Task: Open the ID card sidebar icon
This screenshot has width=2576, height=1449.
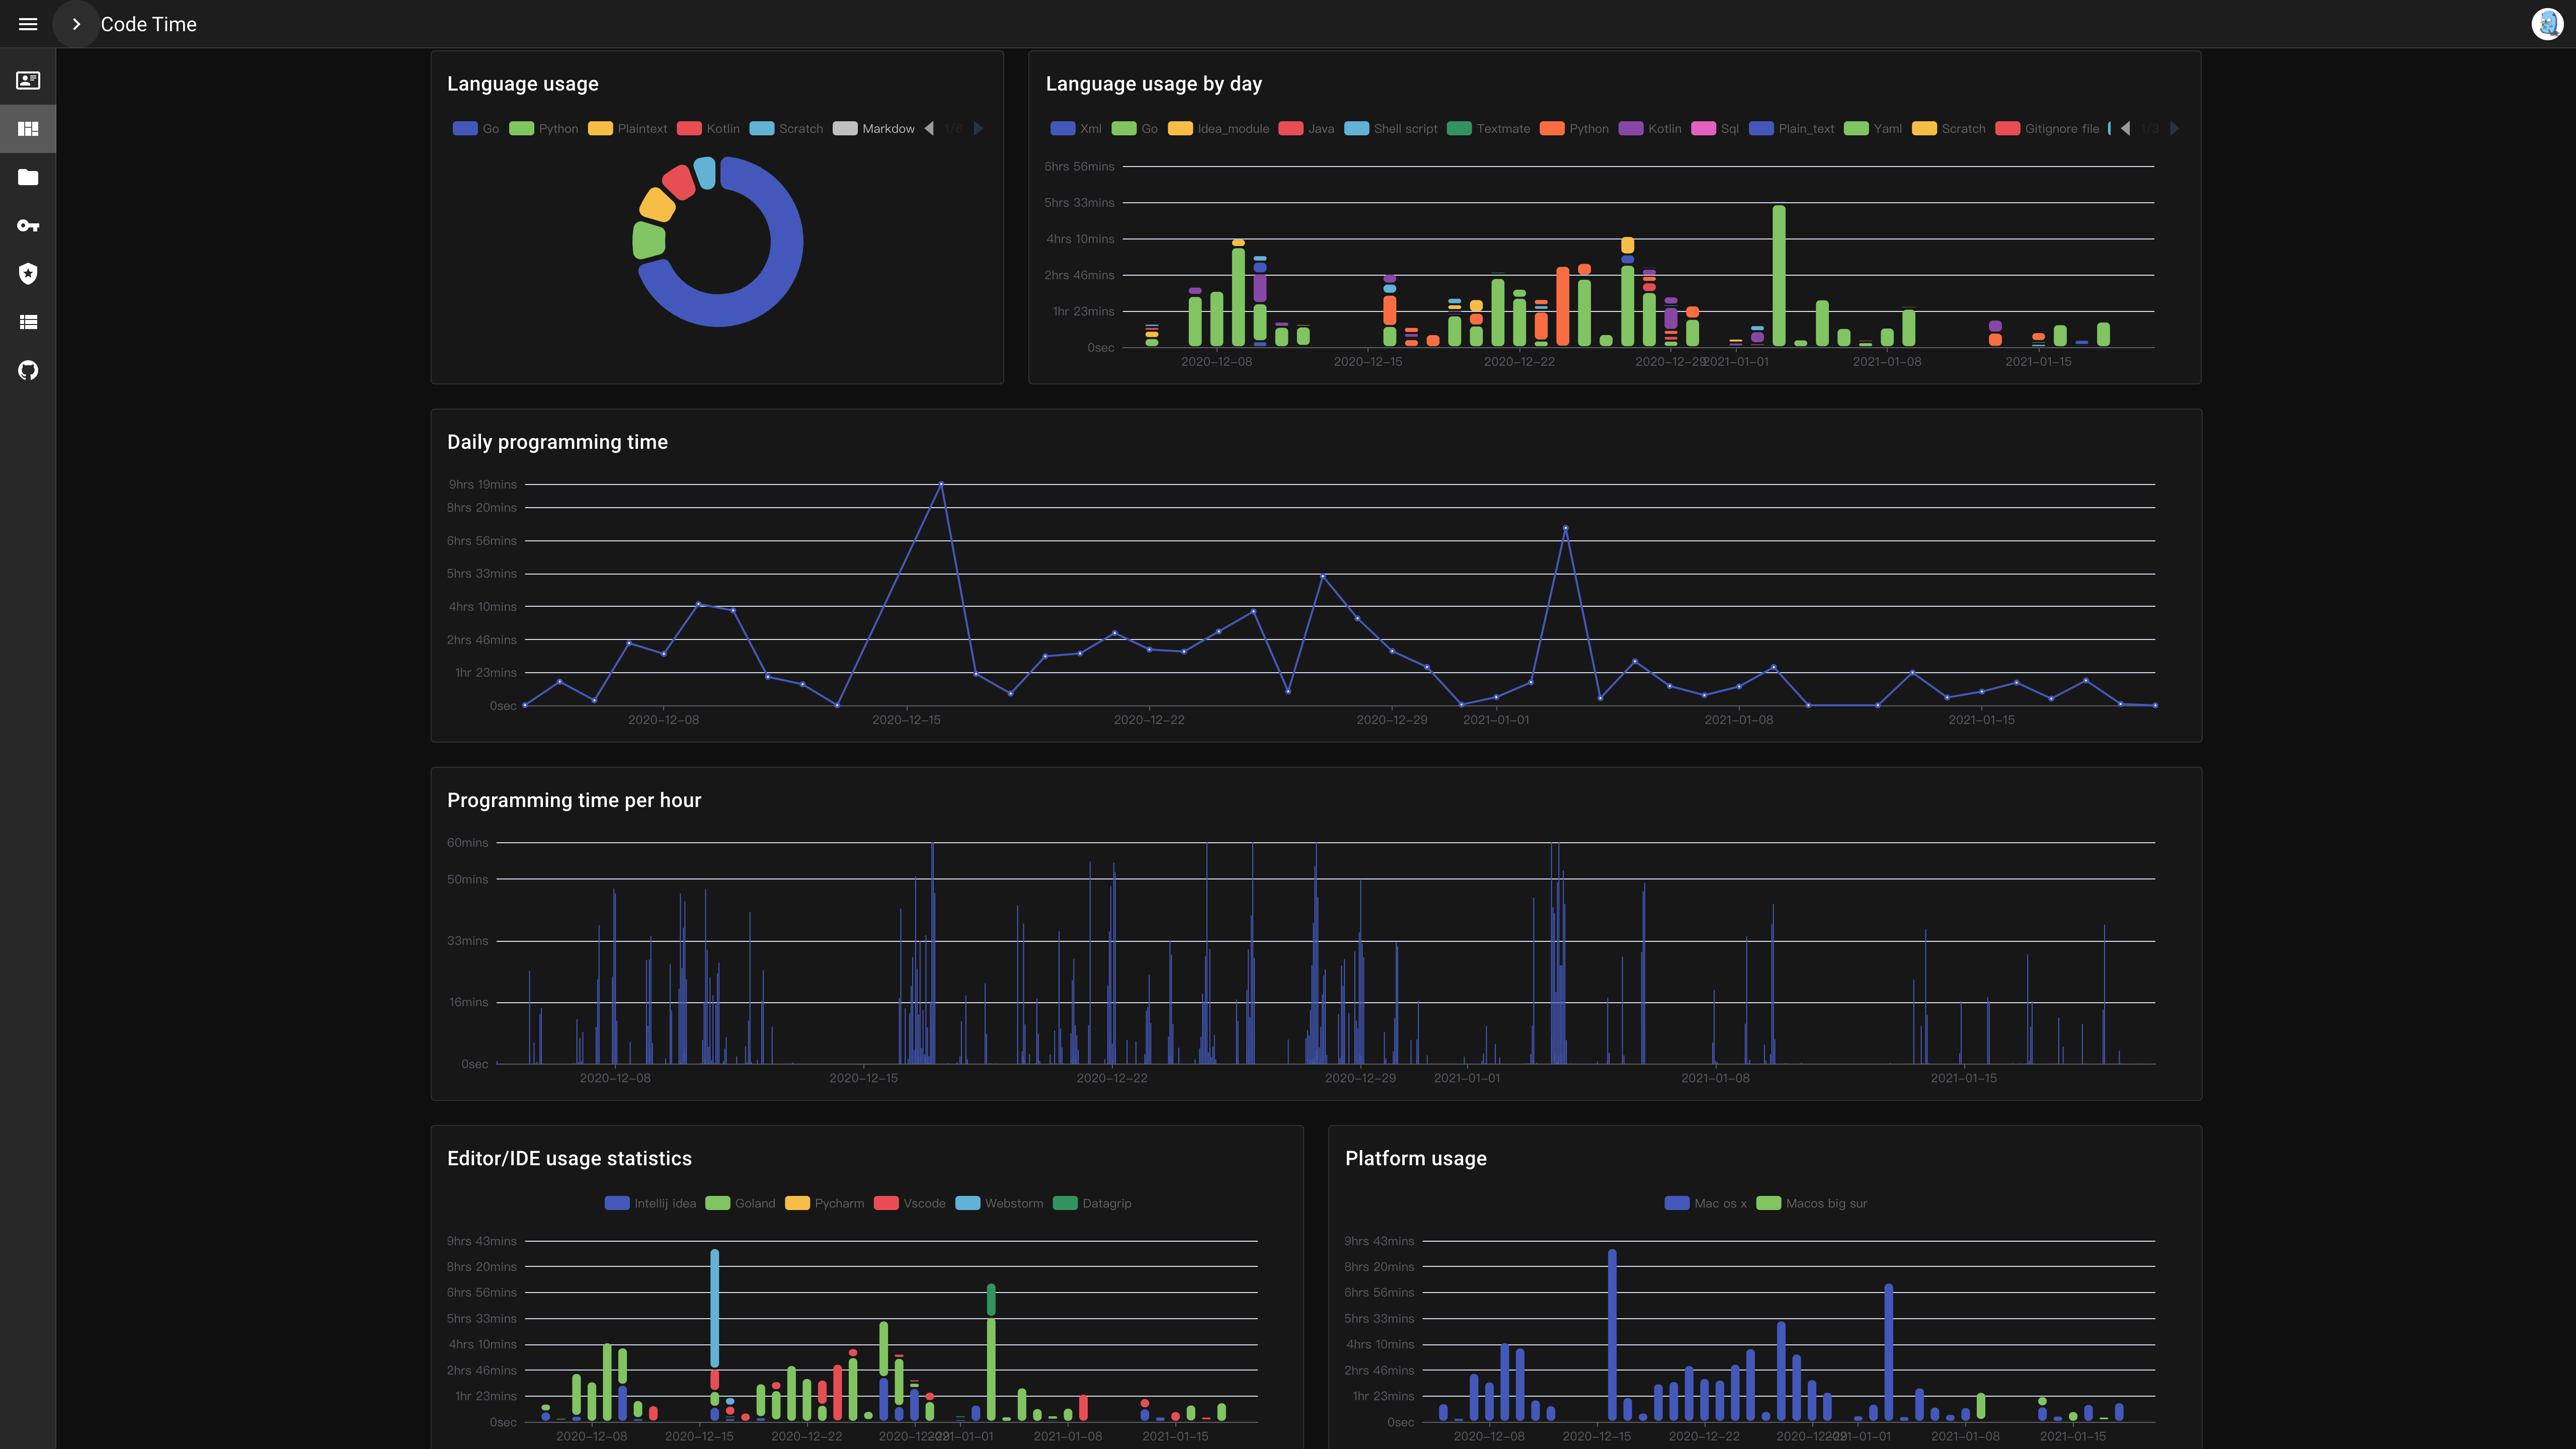Action: pos(28,80)
